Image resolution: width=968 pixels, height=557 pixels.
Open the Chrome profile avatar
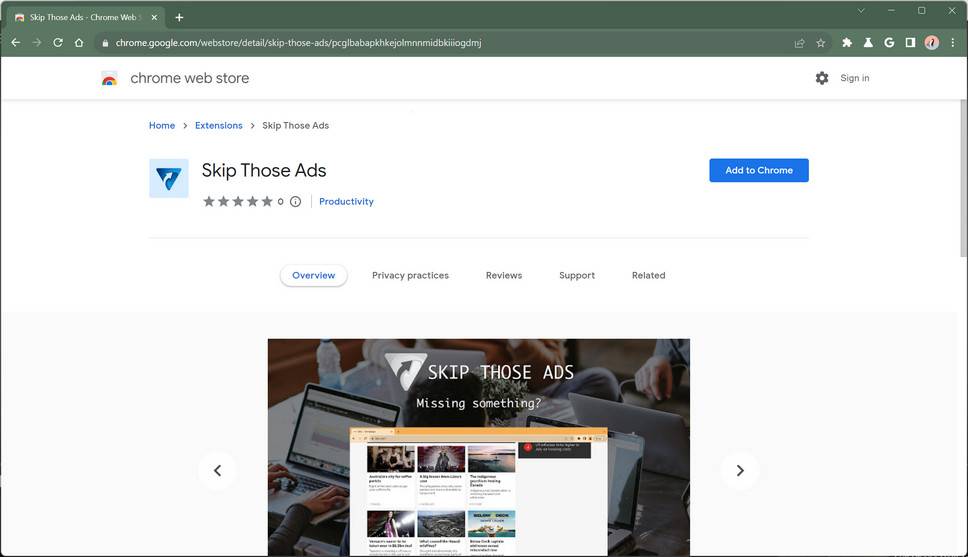[x=932, y=43]
